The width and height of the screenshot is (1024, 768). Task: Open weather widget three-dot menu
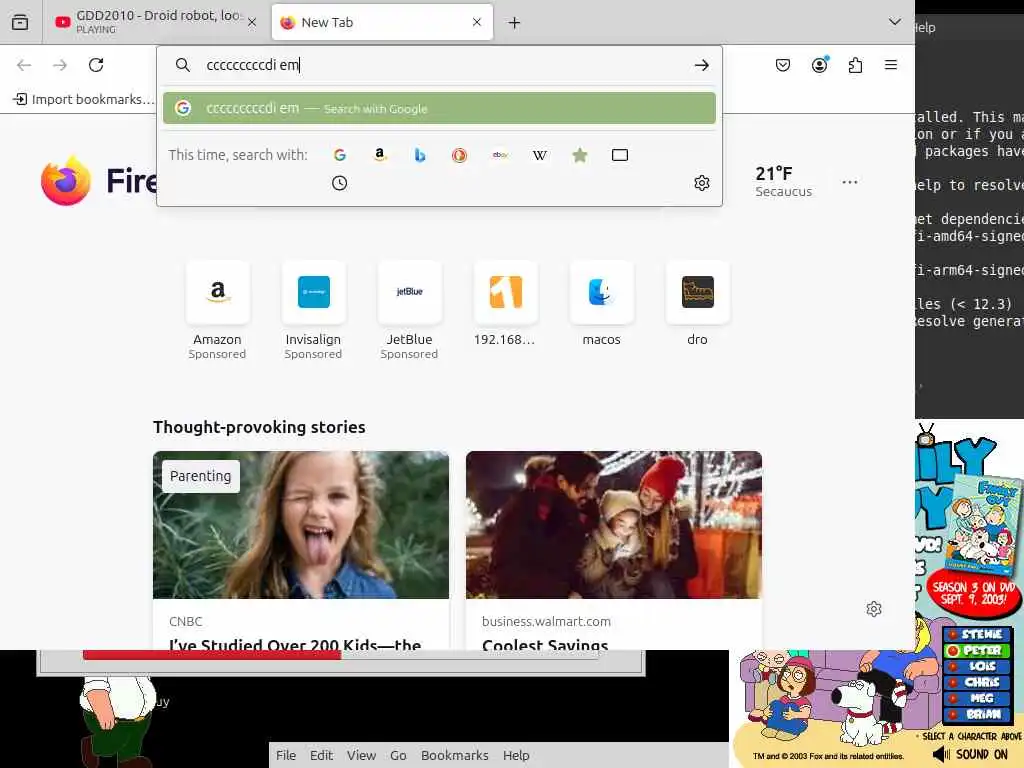tap(850, 182)
